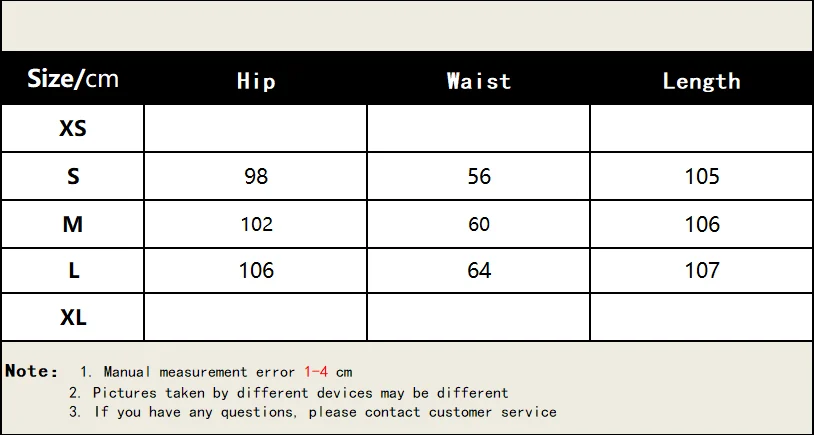Click the red 1-4 error range text
Viewport: 814px width, 435px height.
[x=316, y=372]
